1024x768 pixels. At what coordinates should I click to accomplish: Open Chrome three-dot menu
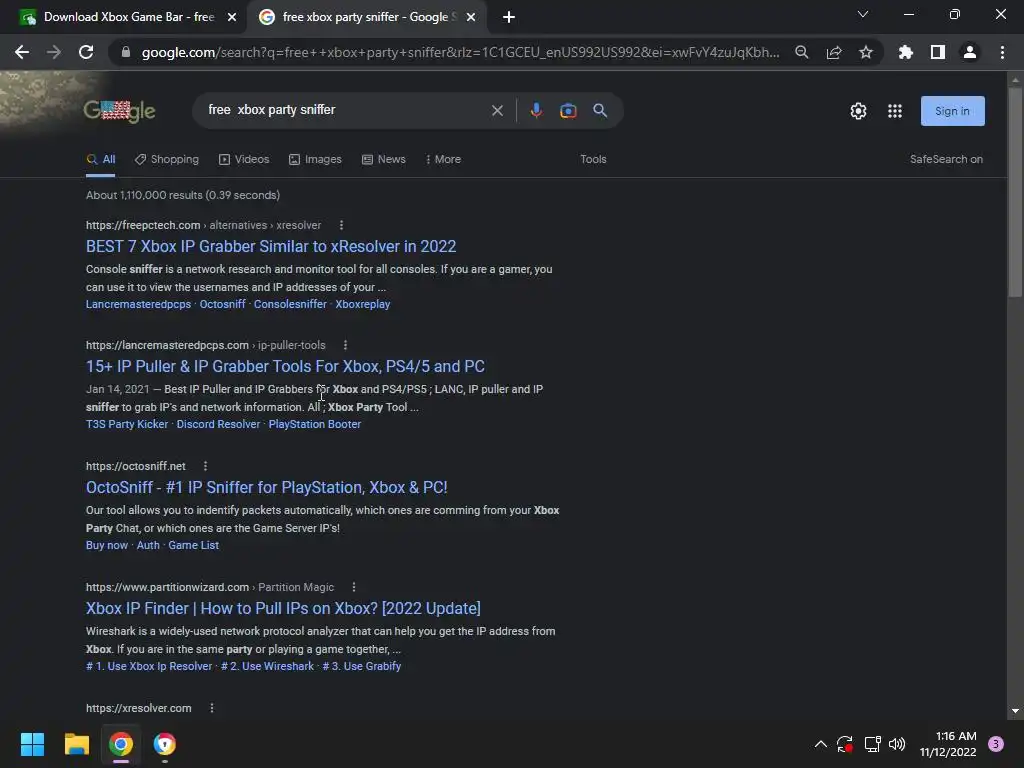1002,52
